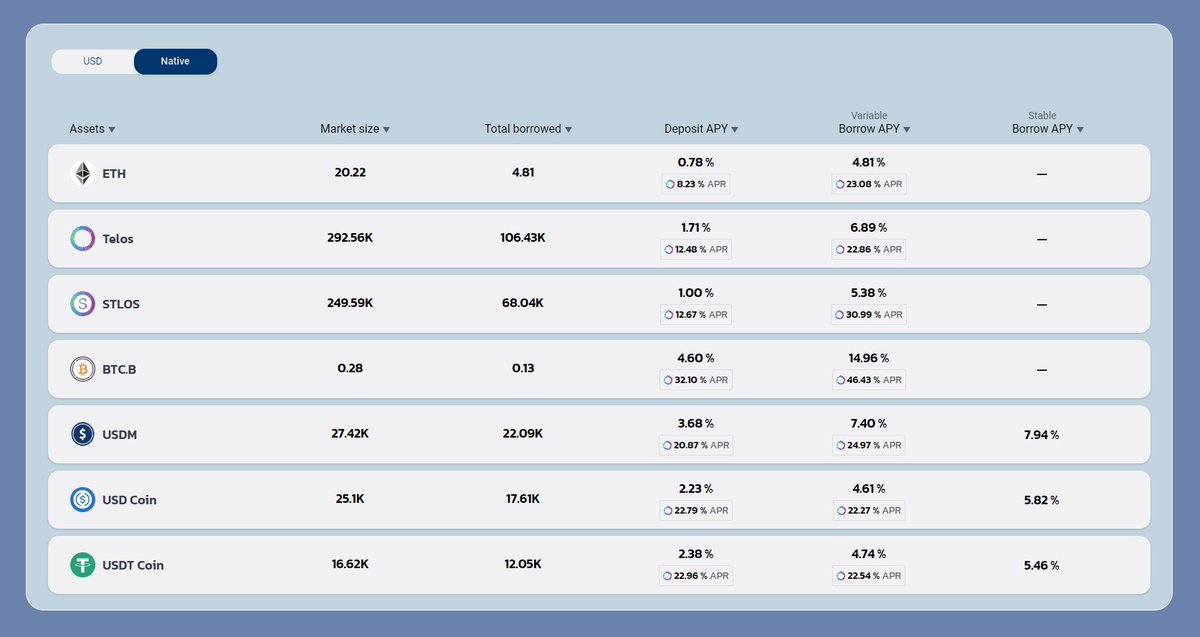Click the ETH deposit 8.23 % APR badge
The width and height of the screenshot is (1200, 637).
[696, 184]
